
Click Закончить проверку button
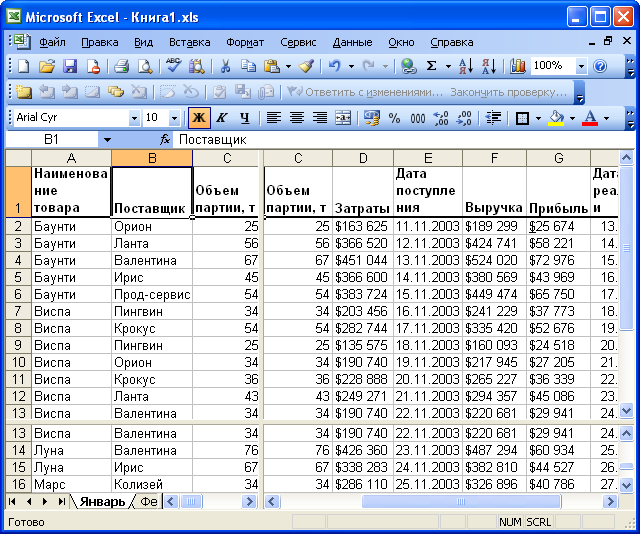[509, 92]
